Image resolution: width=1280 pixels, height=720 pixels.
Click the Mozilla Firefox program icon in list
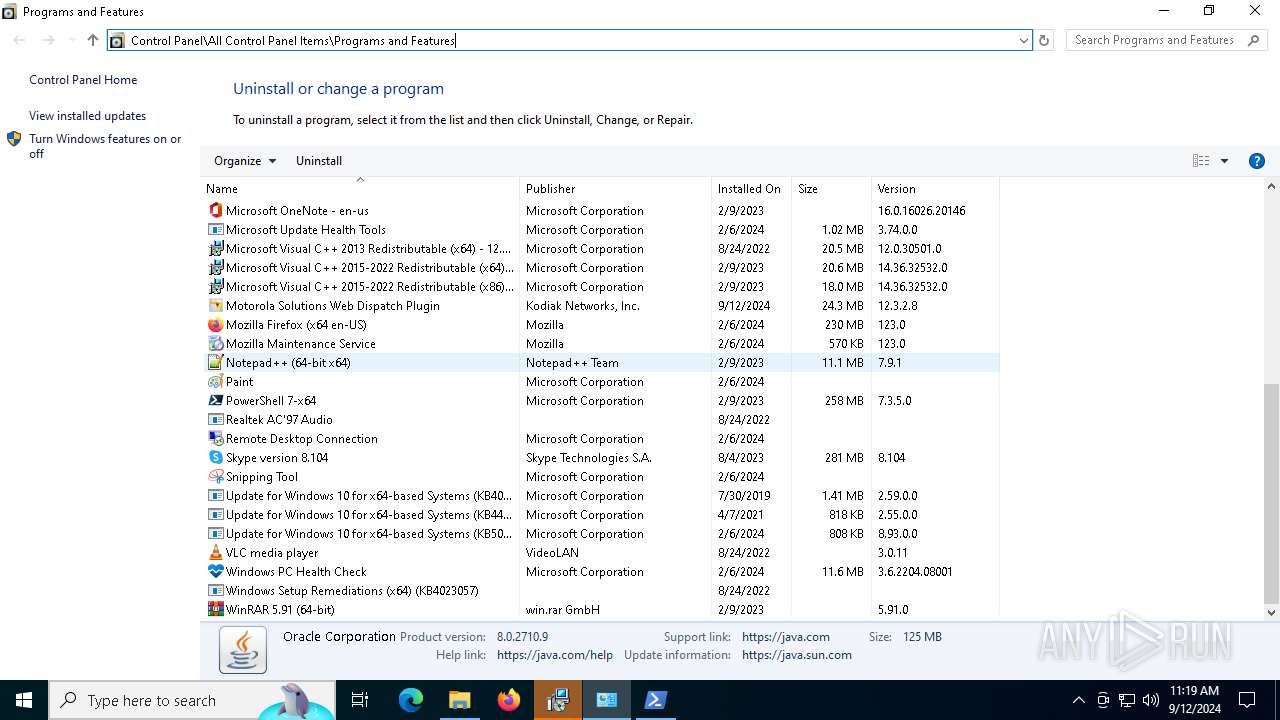pos(215,325)
